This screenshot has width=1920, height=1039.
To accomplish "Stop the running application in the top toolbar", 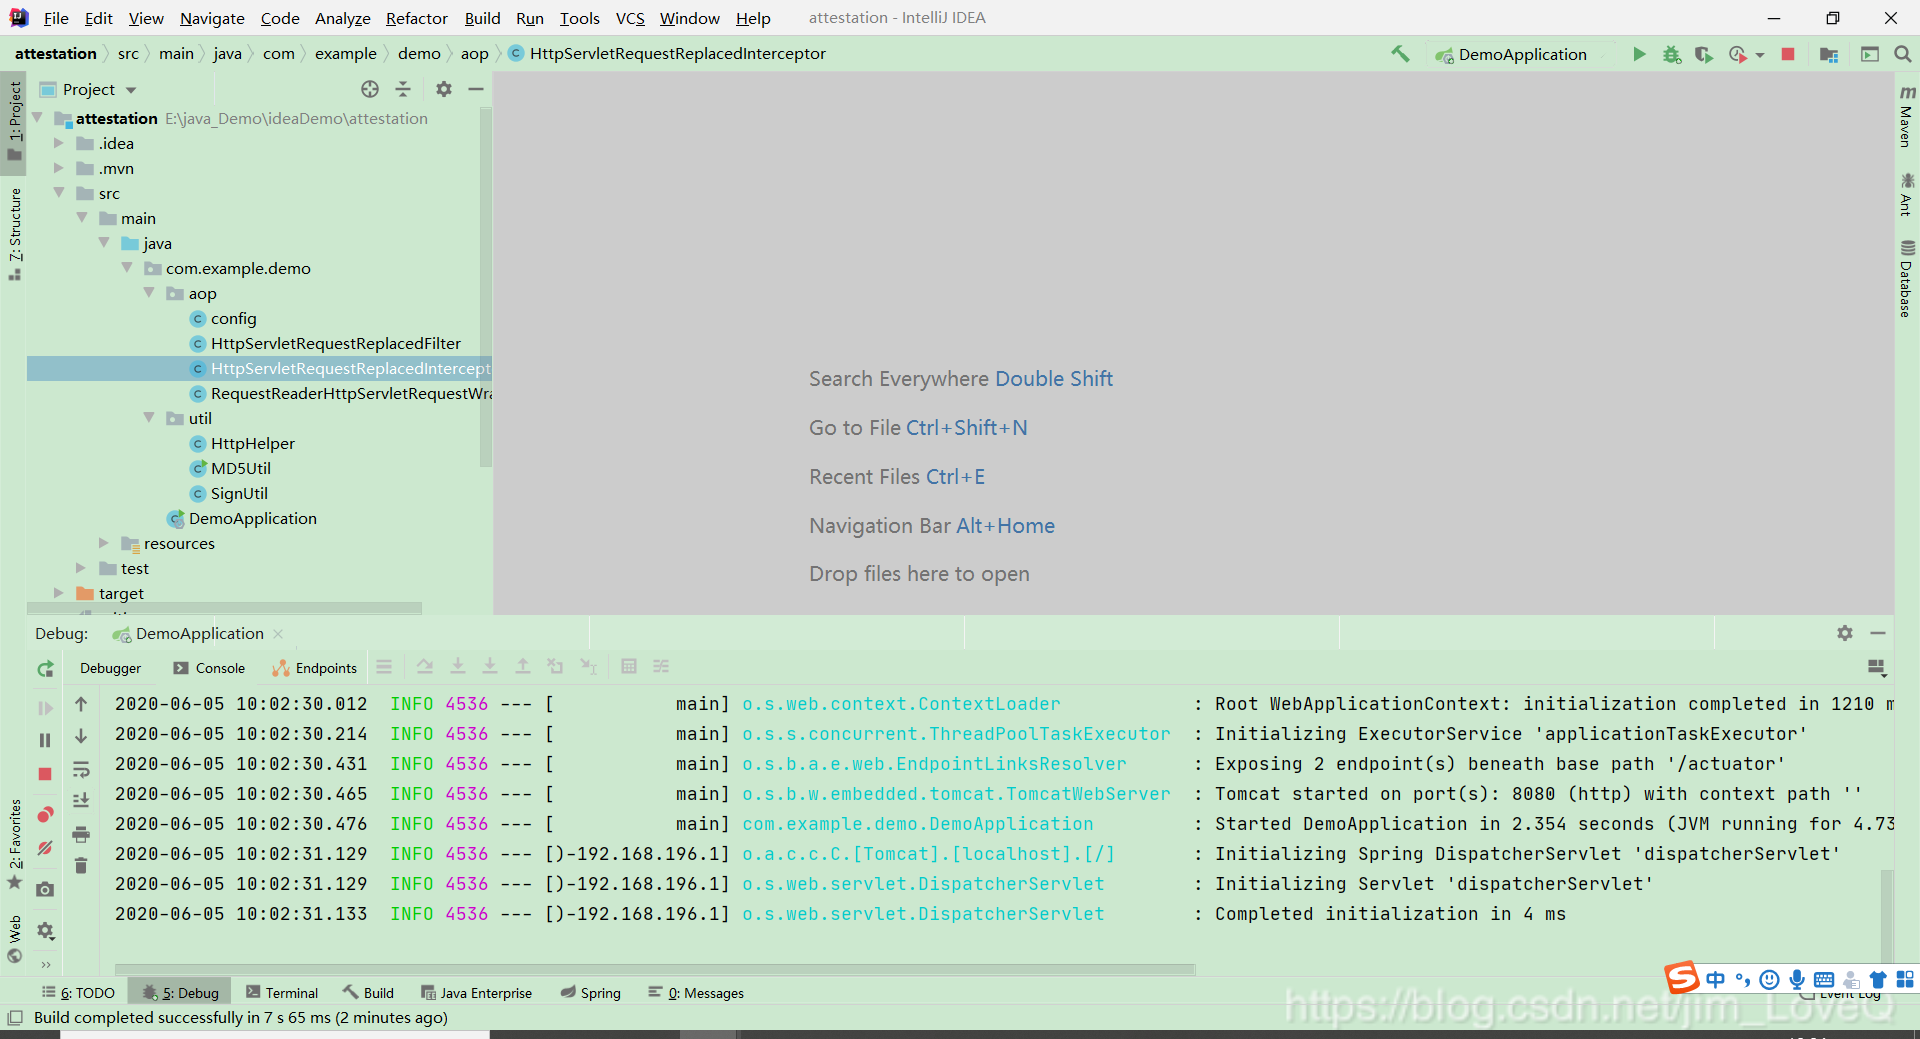I will tap(1788, 54).
